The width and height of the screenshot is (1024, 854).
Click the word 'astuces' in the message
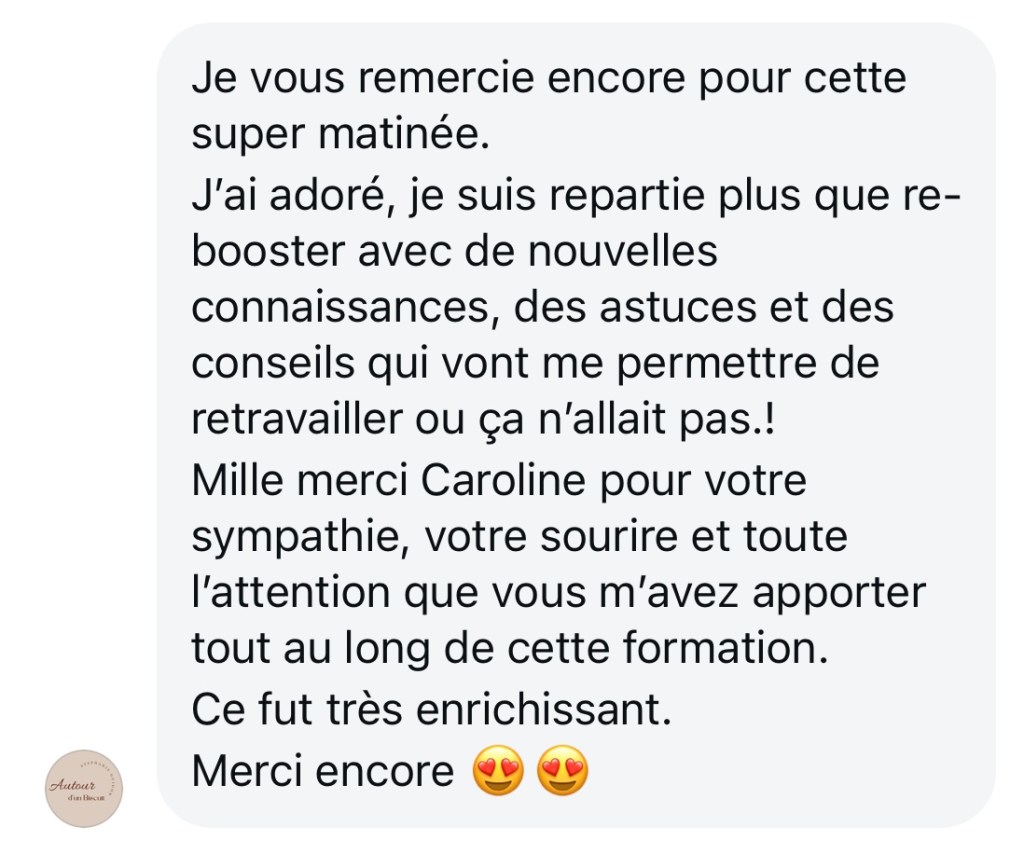[x=677, y=308]
